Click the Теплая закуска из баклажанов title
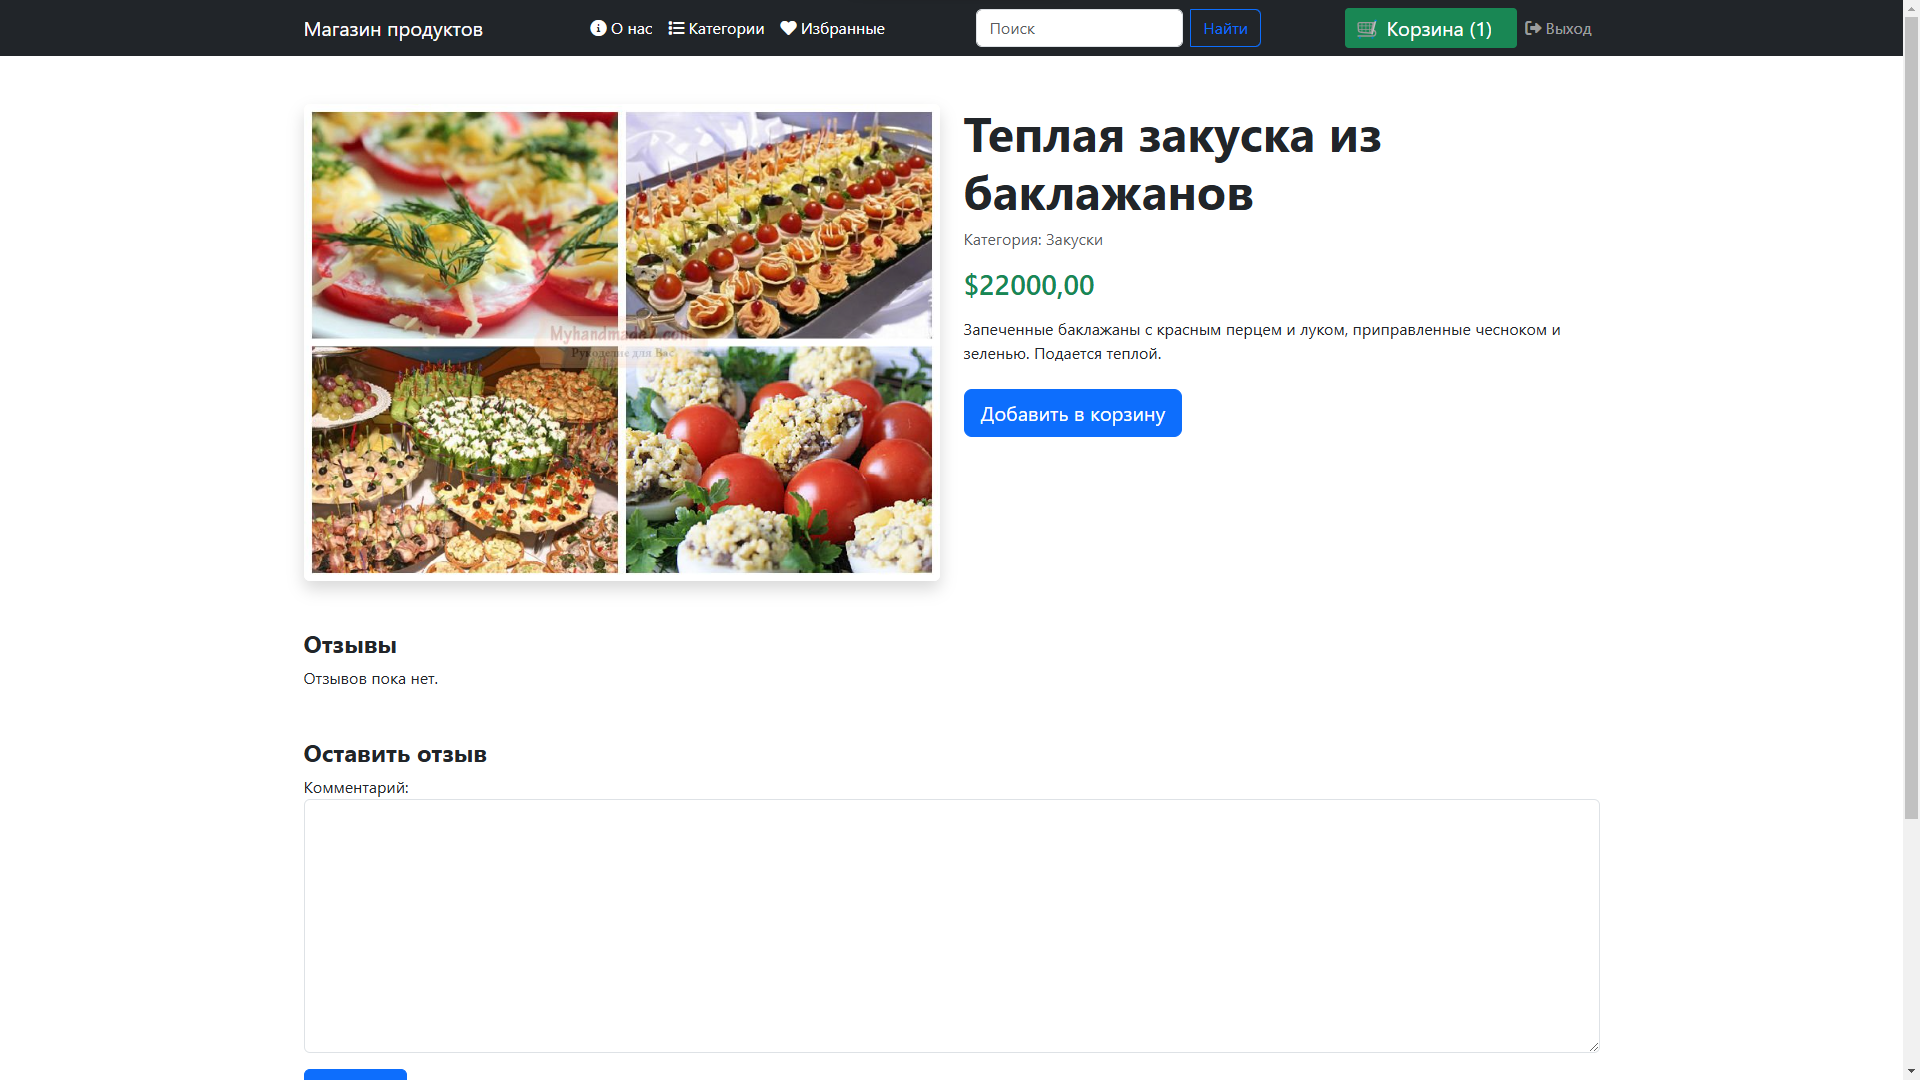This screenshot has width=1920, height=1080. [1172, 164]
